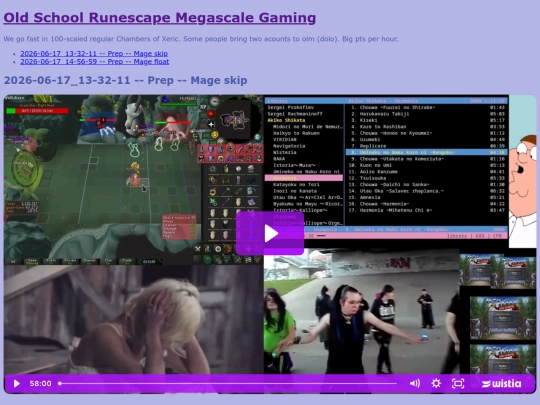Jump to the 13-32-11 Mage skip link
540x405 pixels.
click(94, 53)
